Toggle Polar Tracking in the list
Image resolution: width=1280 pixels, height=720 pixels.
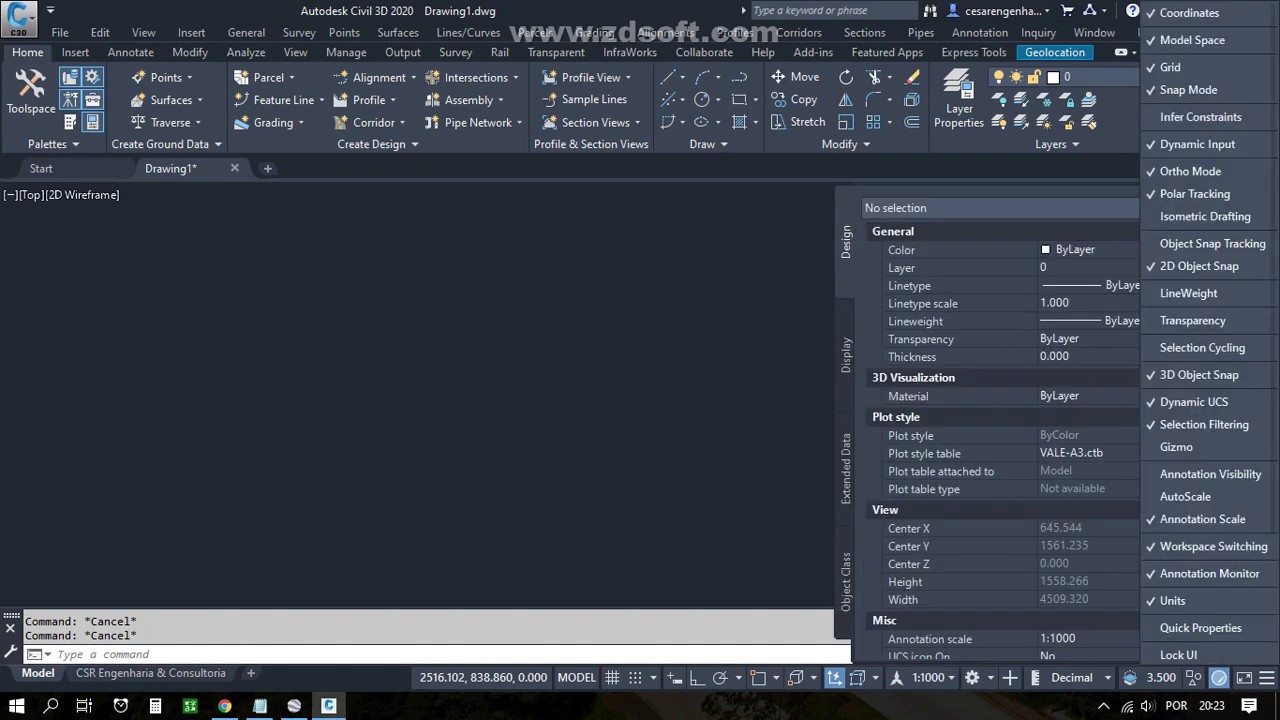coord(1194,194)
